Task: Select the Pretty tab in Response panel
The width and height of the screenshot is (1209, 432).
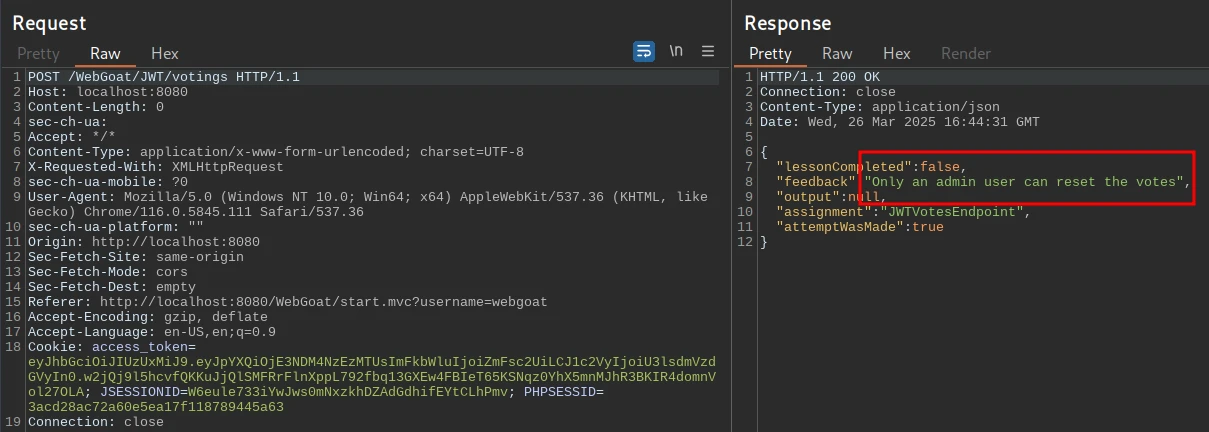Action: [x=770, y=54]
